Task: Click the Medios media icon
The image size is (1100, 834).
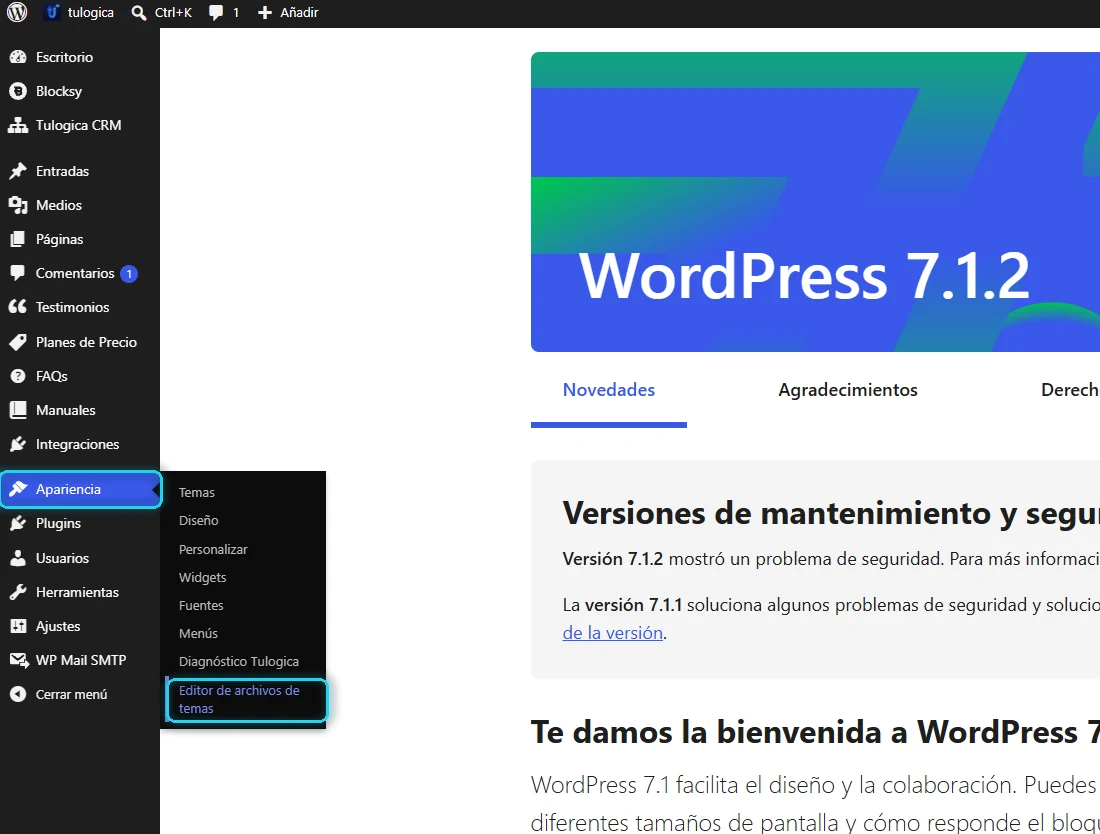Action: pyautogui.click(x=18, y=205)
